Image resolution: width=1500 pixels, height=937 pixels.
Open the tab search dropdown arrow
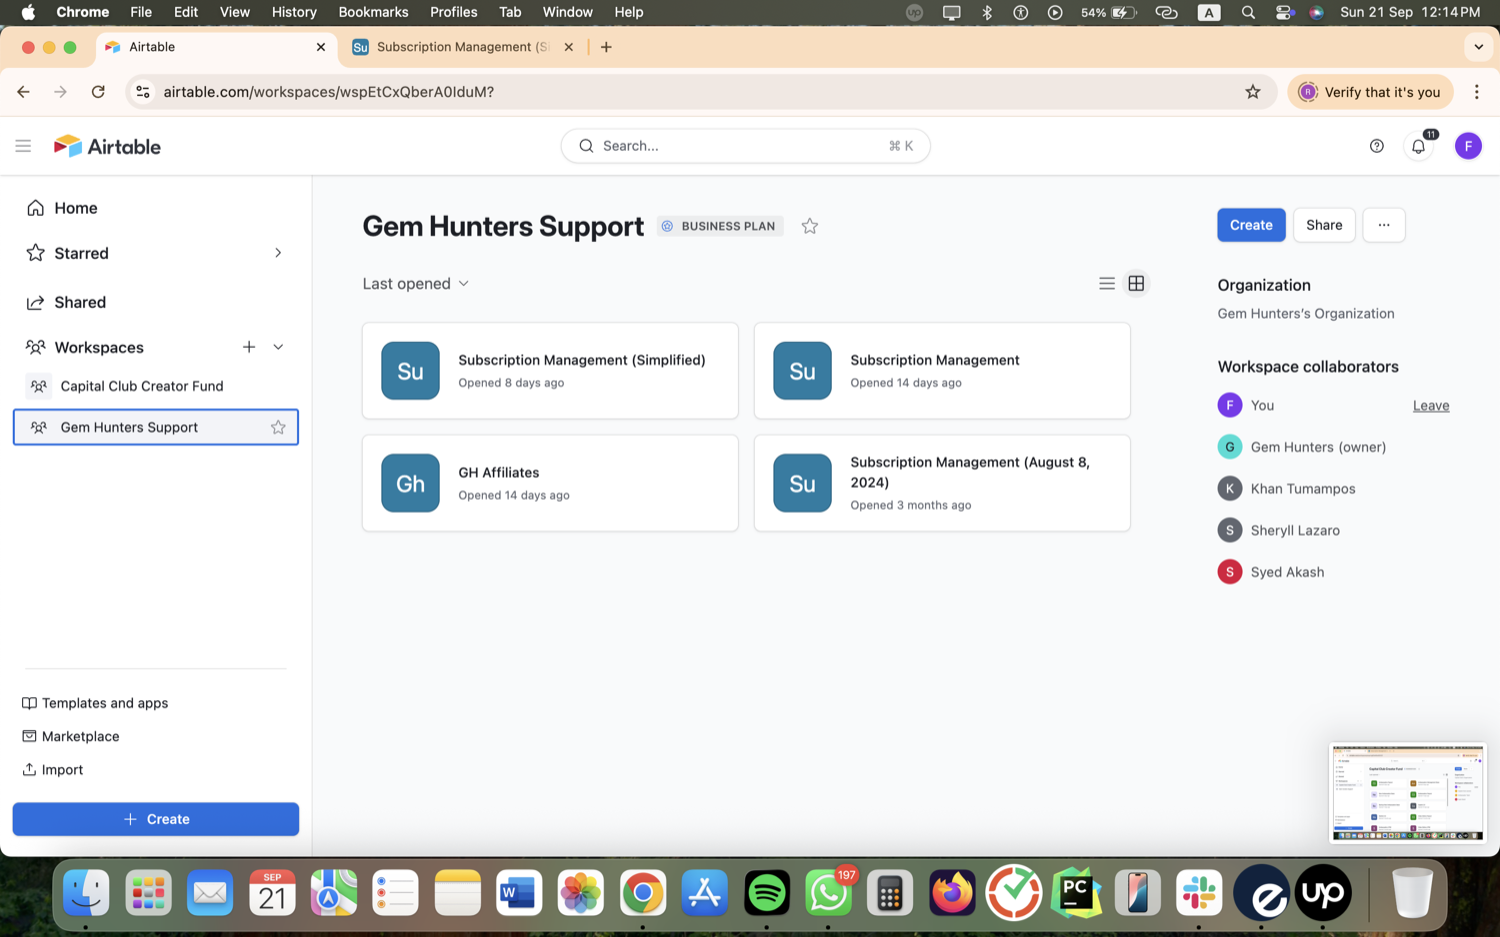(x=1478, y=47)
